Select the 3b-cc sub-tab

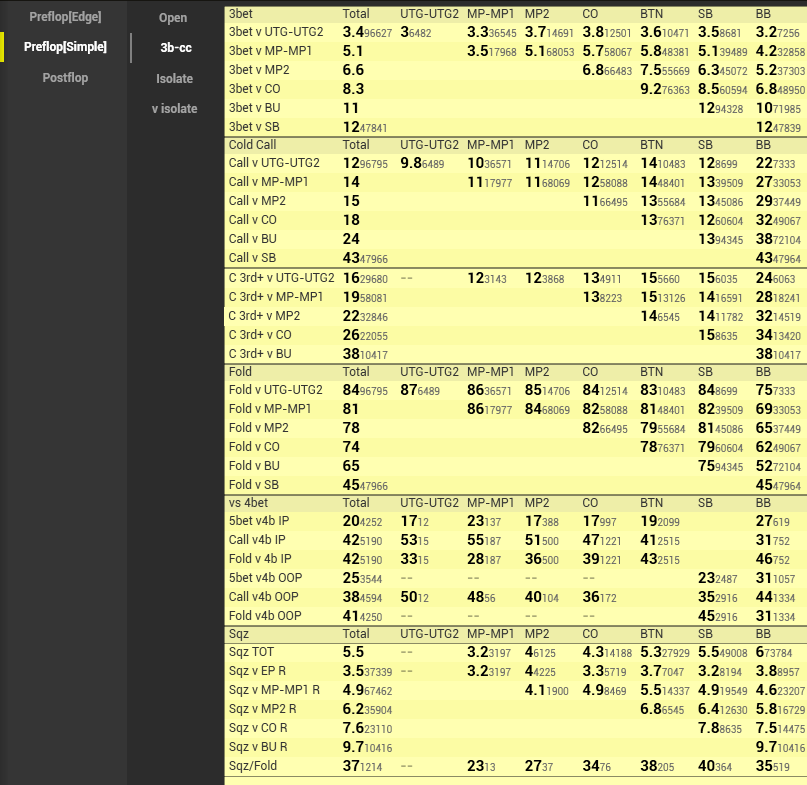pos(176,47)
